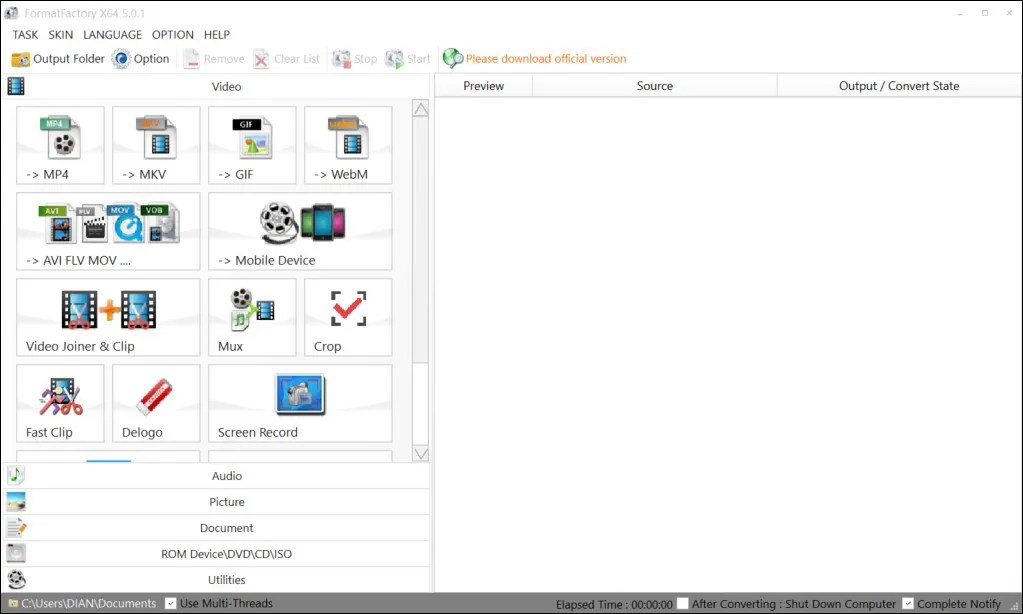This screenshot has width=1023, height=614.
Task: Choose the -> MKV conversion tile
Action: click(x=156, y=145)
